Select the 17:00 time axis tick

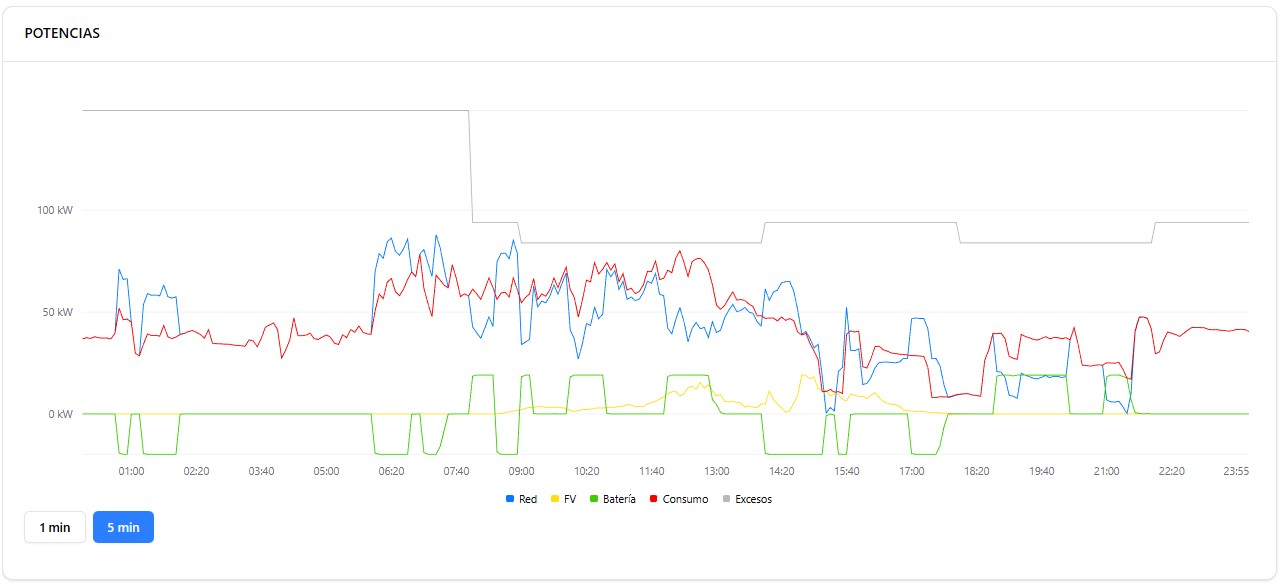coord(912,471)
